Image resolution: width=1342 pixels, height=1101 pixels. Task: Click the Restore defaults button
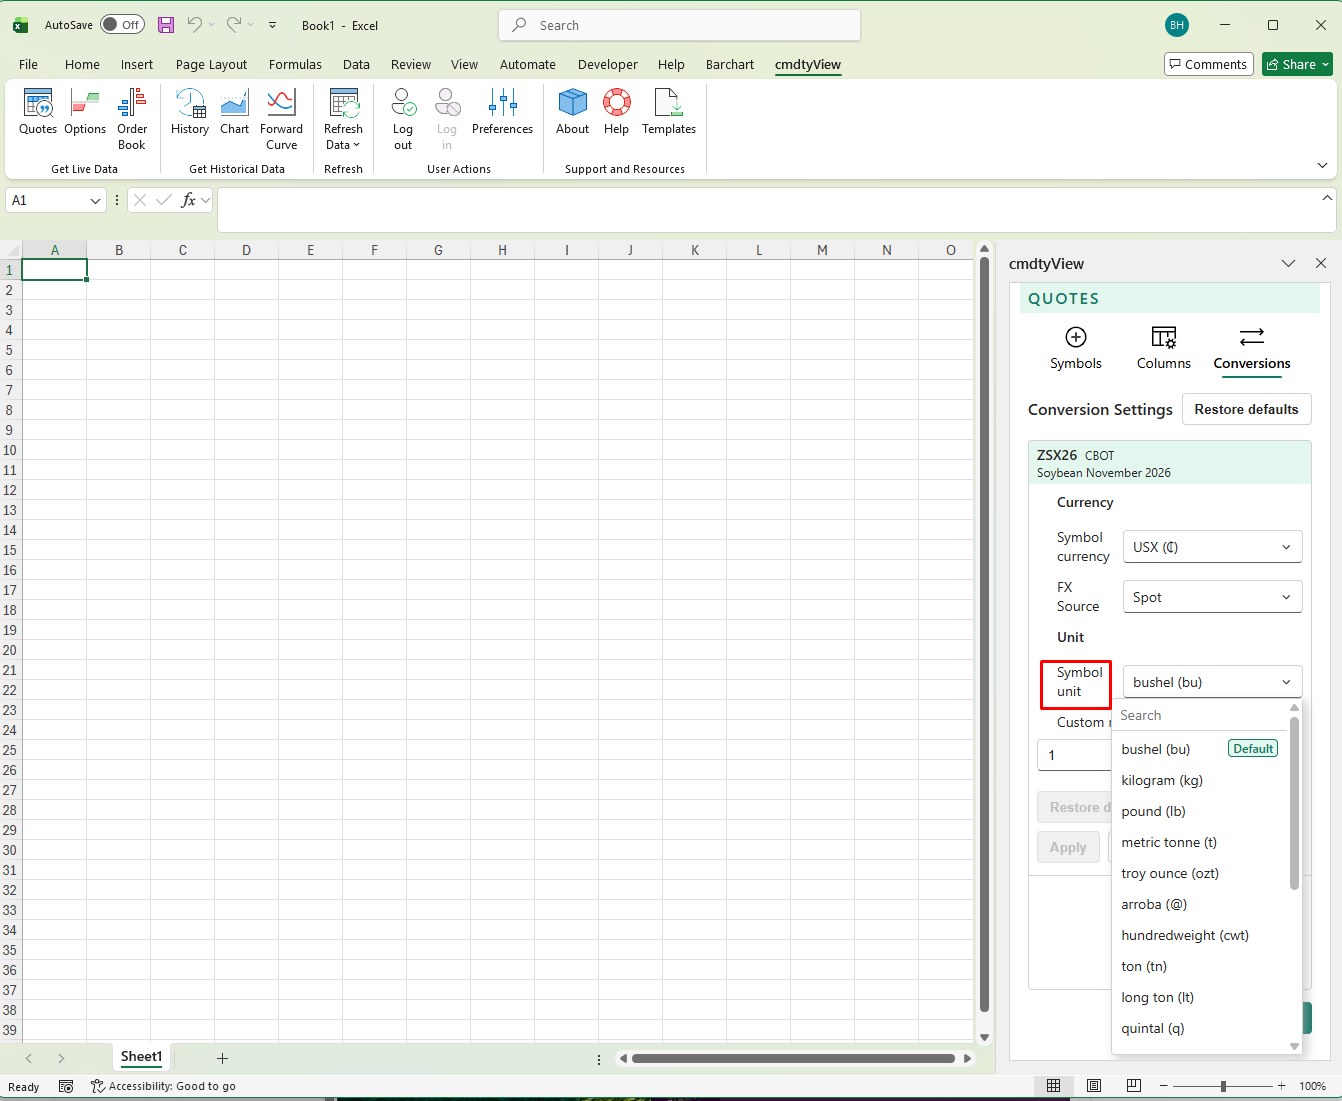point(1246,409)
